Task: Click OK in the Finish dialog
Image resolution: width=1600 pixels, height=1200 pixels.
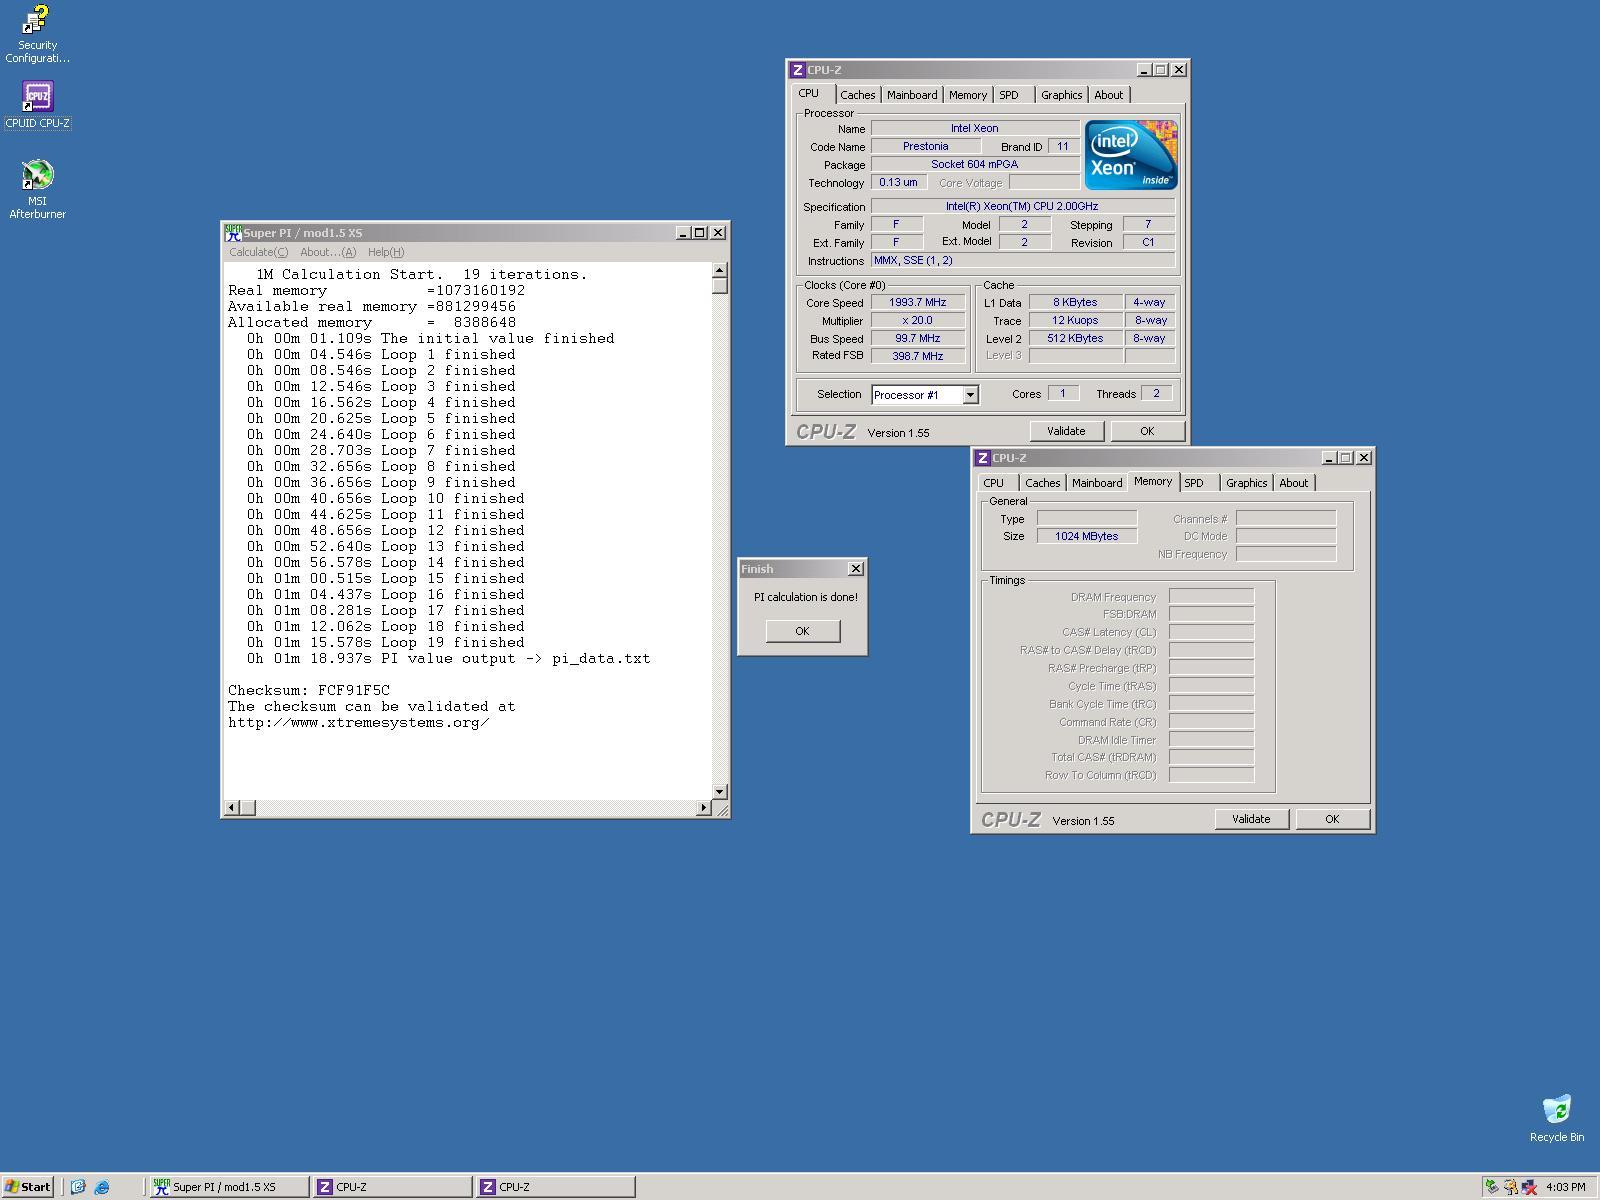Action: tap(802, 631)
